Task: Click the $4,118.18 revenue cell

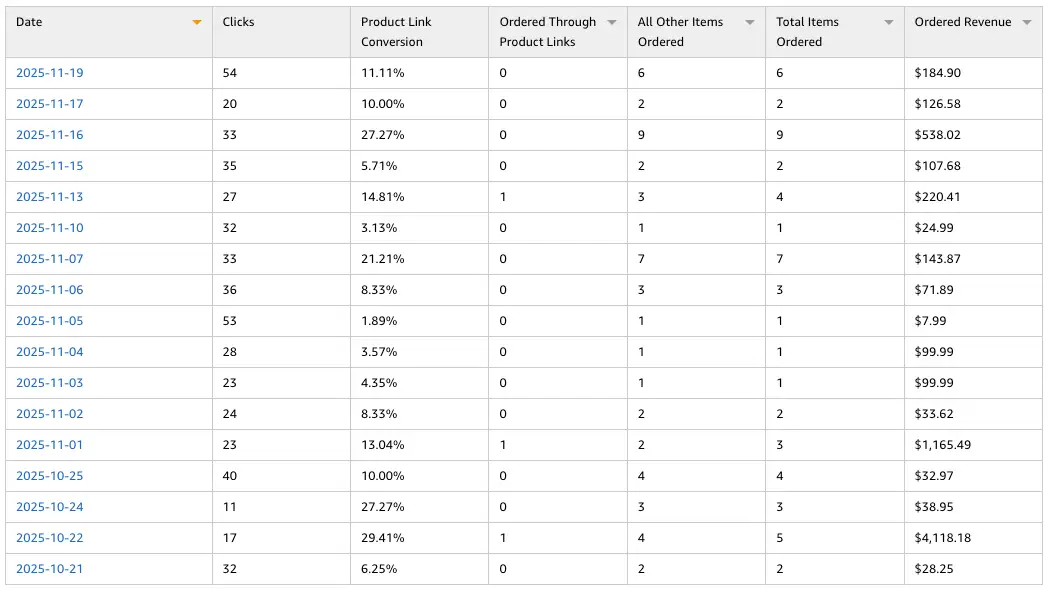Action: pos(942,538)
